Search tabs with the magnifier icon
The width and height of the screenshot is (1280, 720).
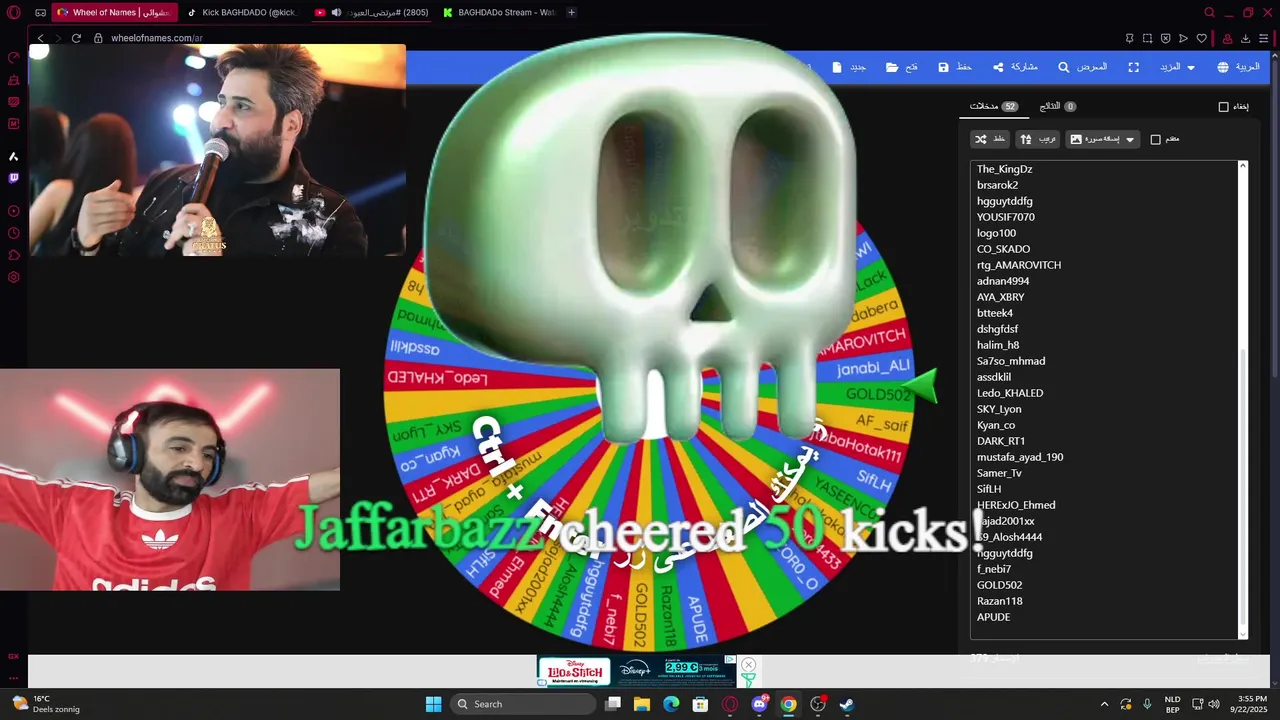click(x=1209, y=13)
